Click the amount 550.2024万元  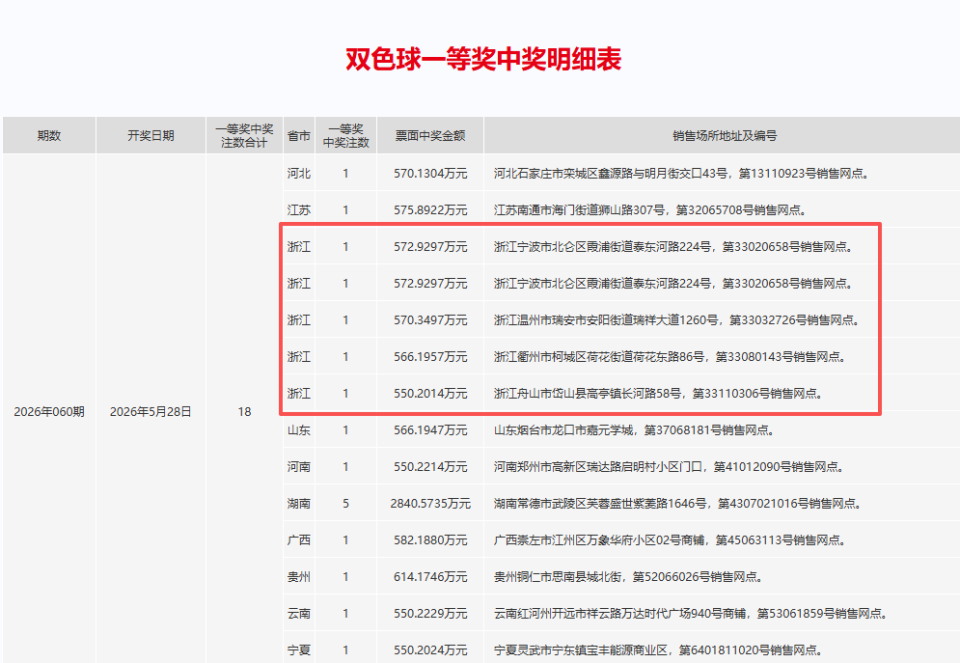pos(430,650)
